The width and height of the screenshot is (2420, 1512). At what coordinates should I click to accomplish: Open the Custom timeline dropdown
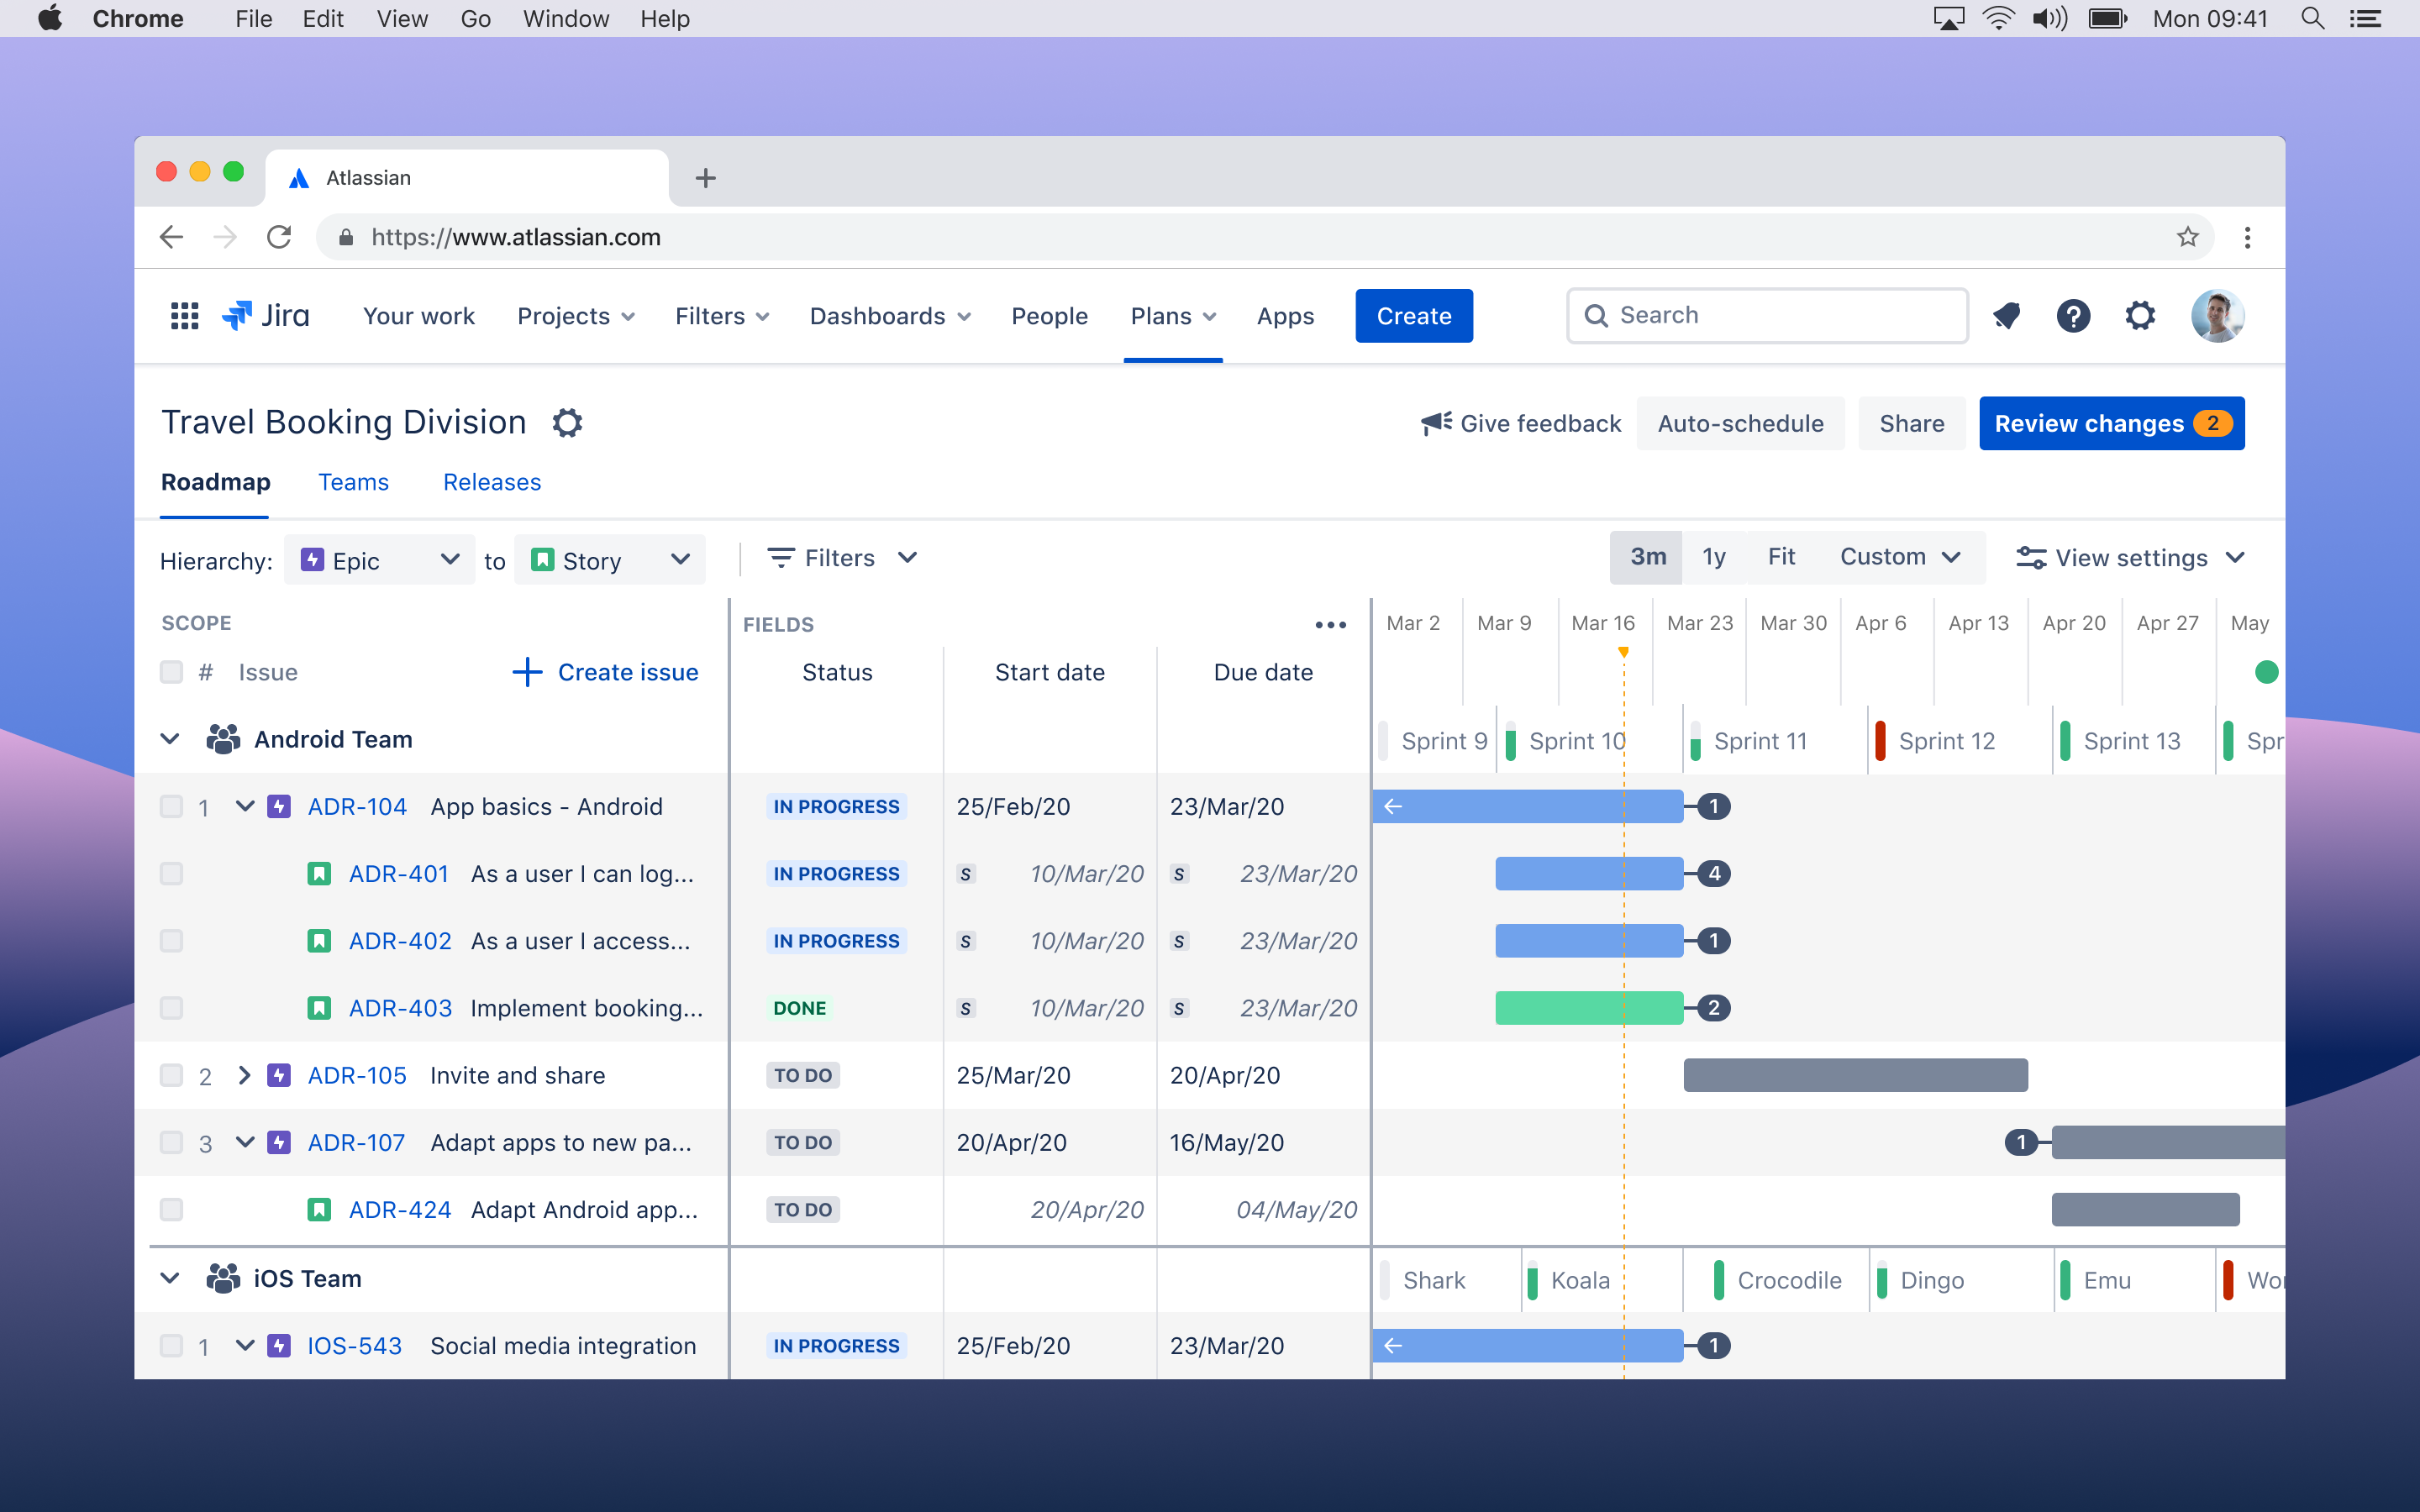coord(1899,558)
